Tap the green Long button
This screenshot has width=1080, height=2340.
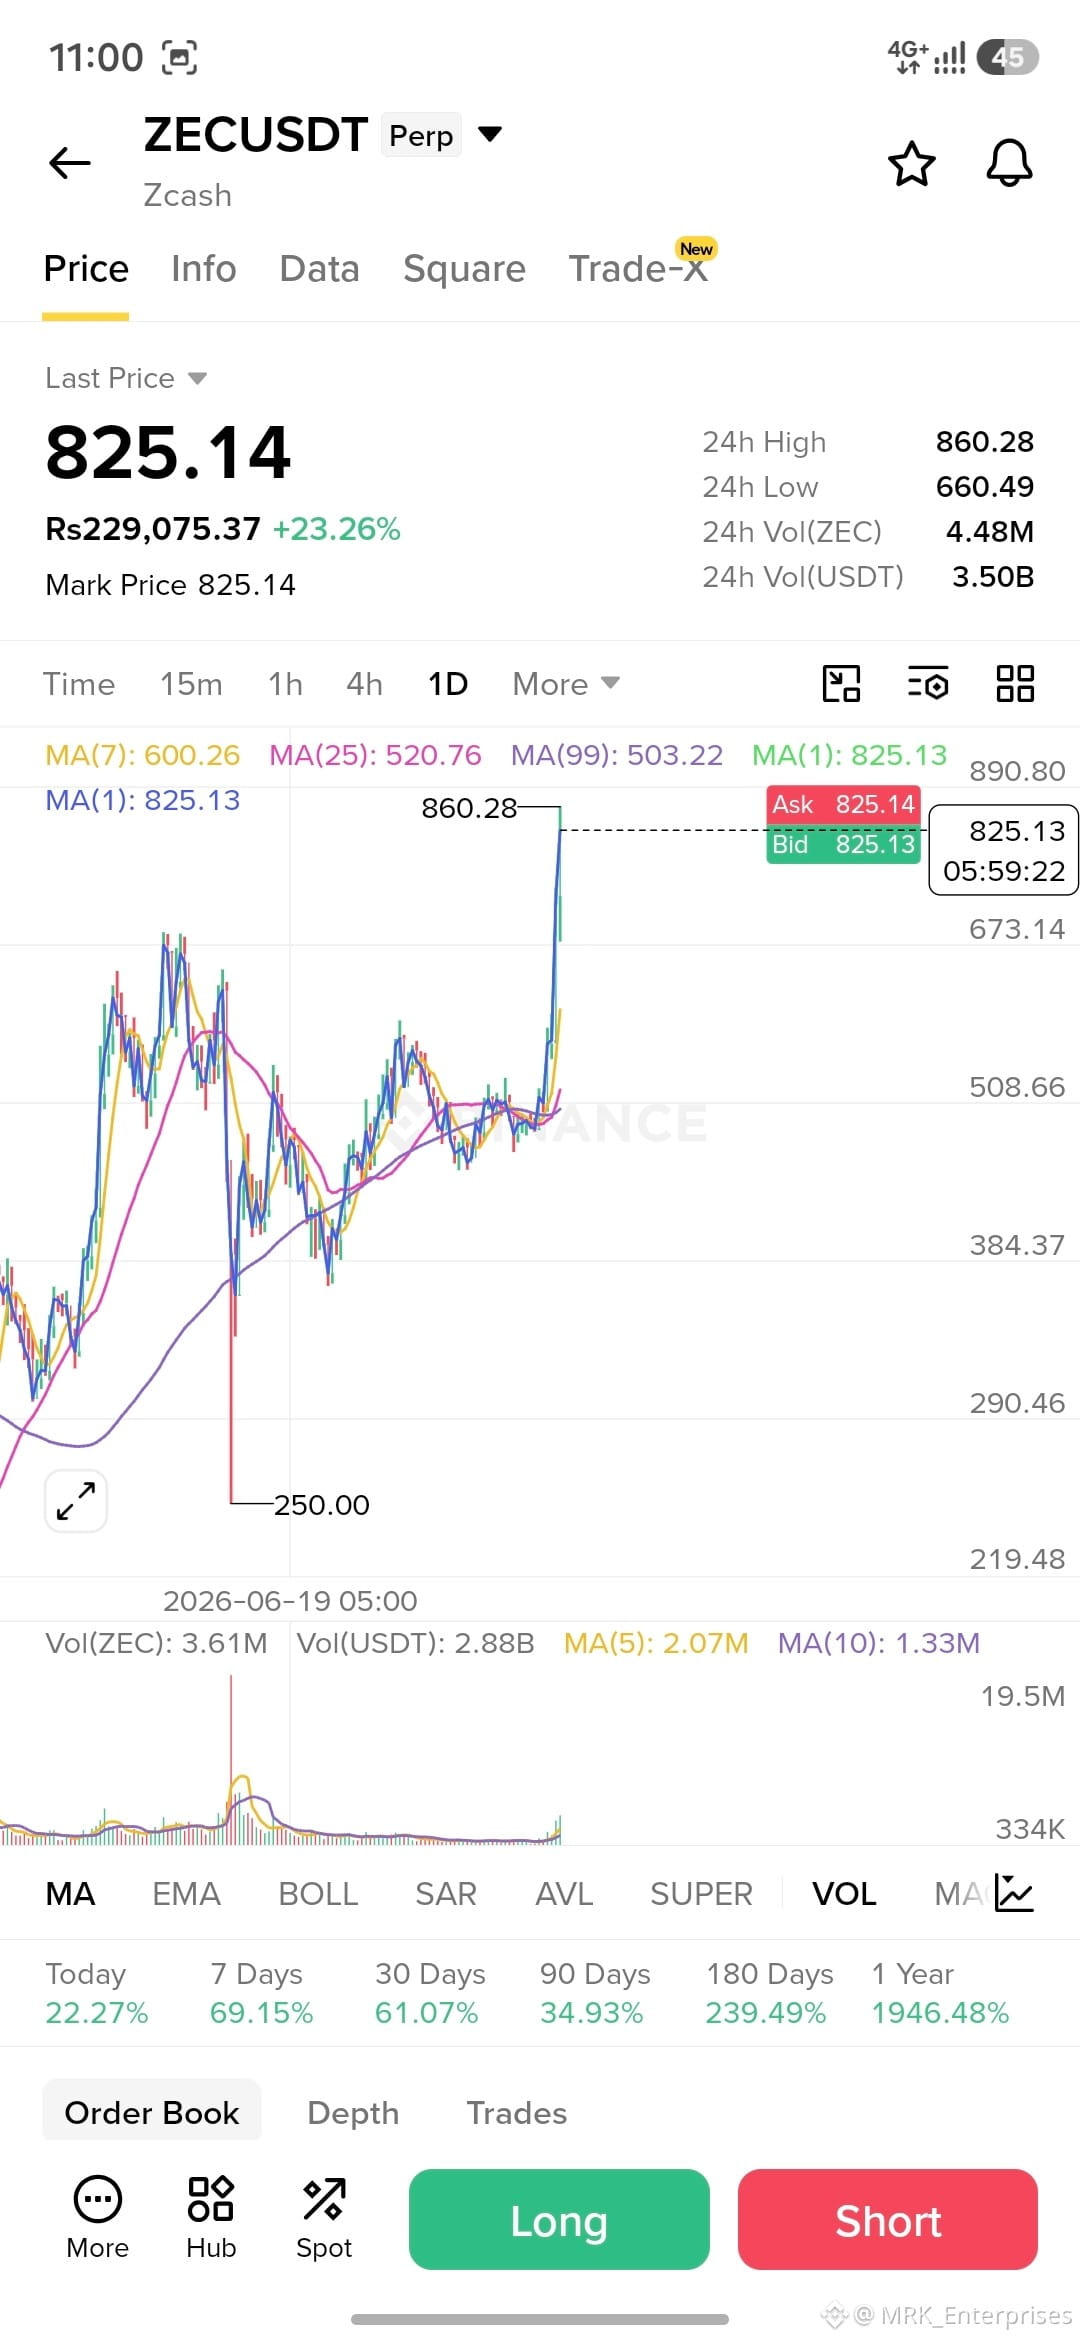pos(559,2219)
